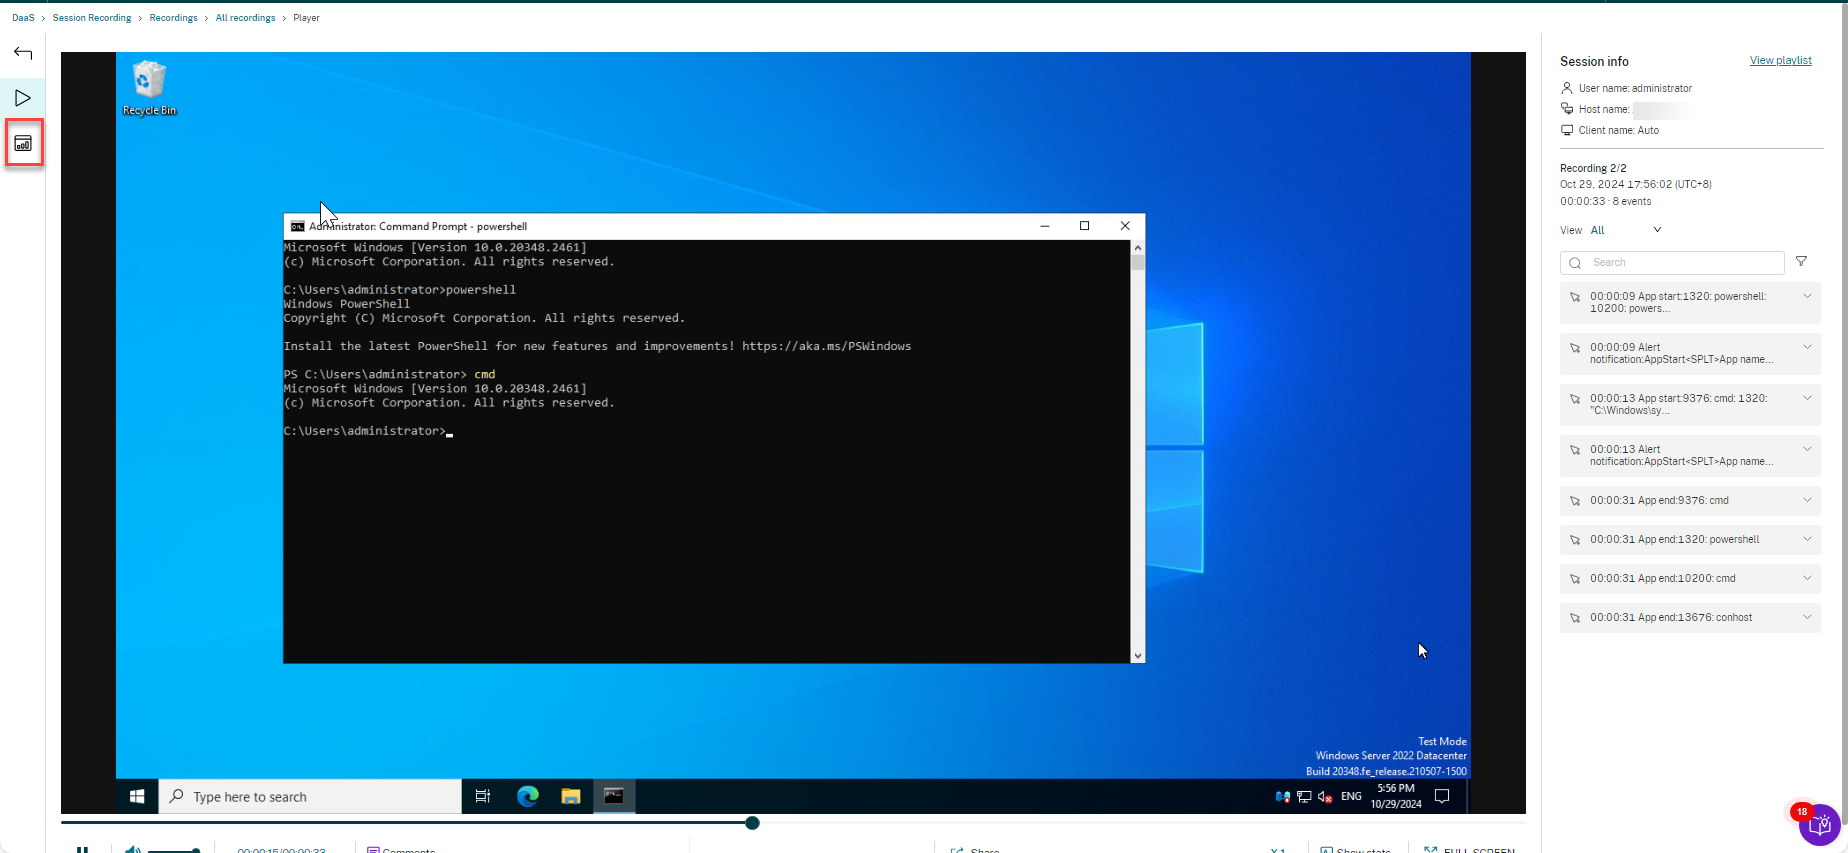Navigate to All recordings breadcrumb
The image size is (1848, 853).
(245, 18)
